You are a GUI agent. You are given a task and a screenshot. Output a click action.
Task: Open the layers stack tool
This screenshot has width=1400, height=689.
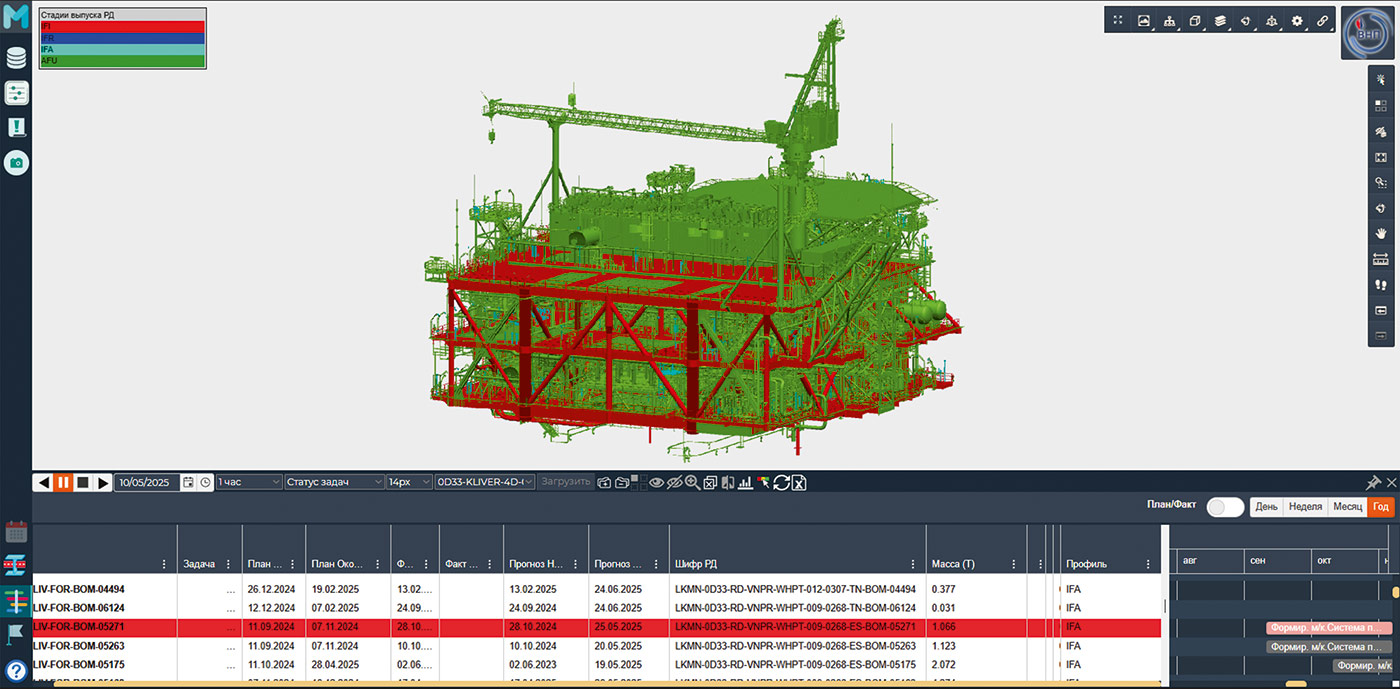(1220, 20)
